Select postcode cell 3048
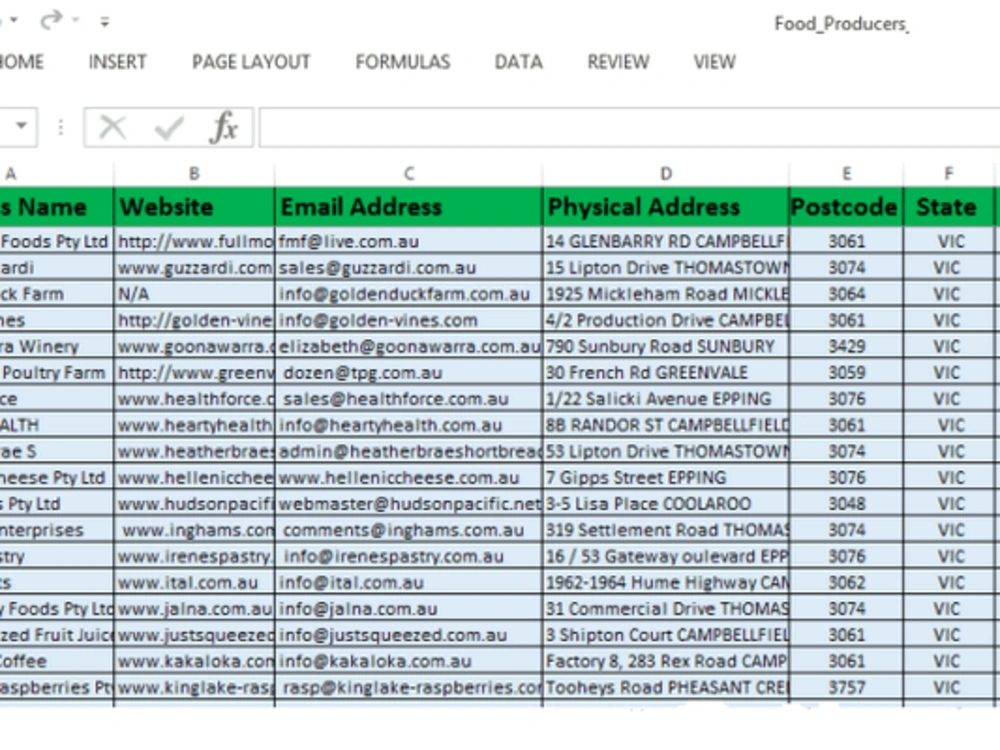Viewport: 1000px width, 750px height. click(x=846, y=504)
